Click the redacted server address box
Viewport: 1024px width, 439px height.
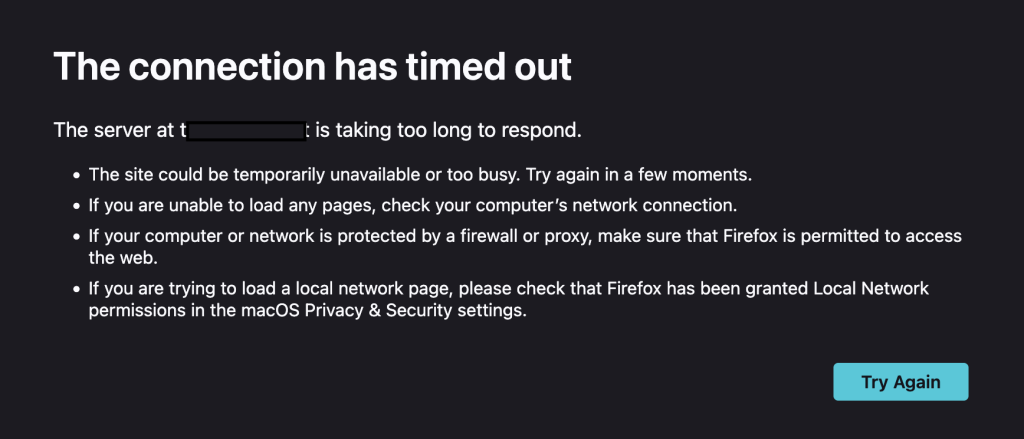(245, 130)
